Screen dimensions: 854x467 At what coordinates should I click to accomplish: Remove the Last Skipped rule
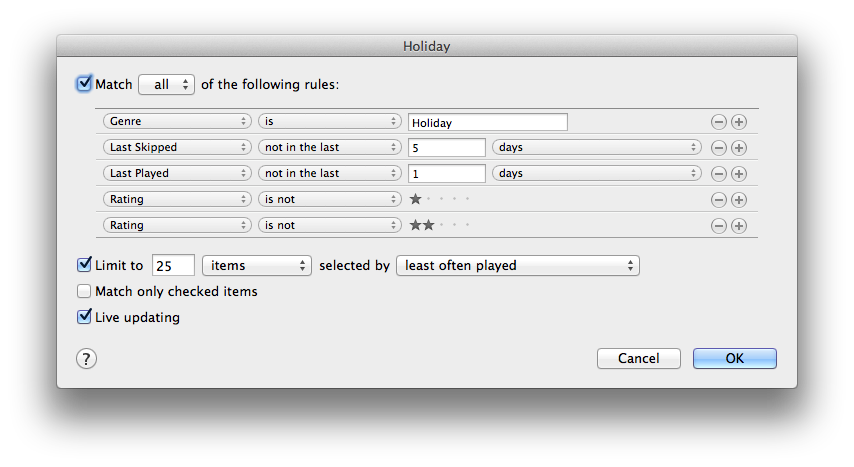pos(718,148)
